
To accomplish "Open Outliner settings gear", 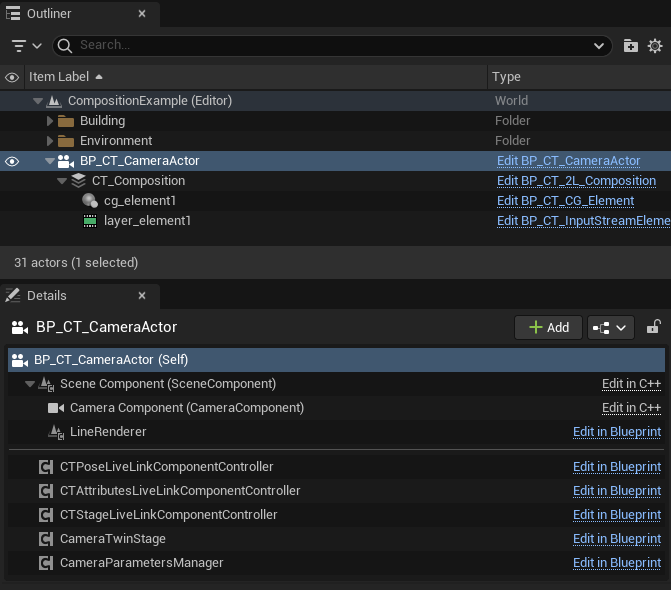I will pos(655,46).
